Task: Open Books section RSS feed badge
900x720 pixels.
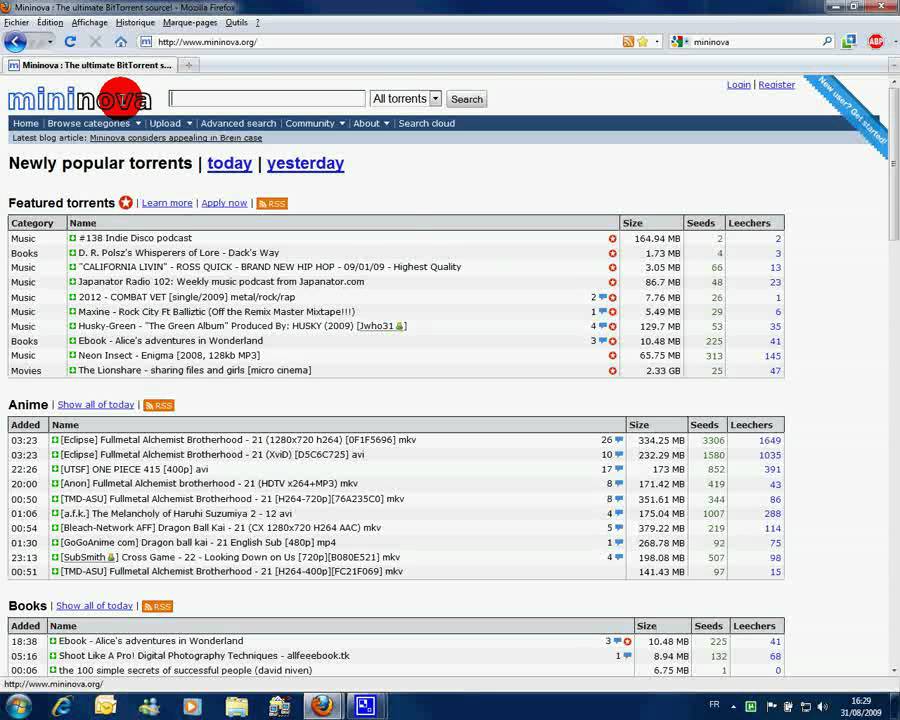Action: coord(157,606)
